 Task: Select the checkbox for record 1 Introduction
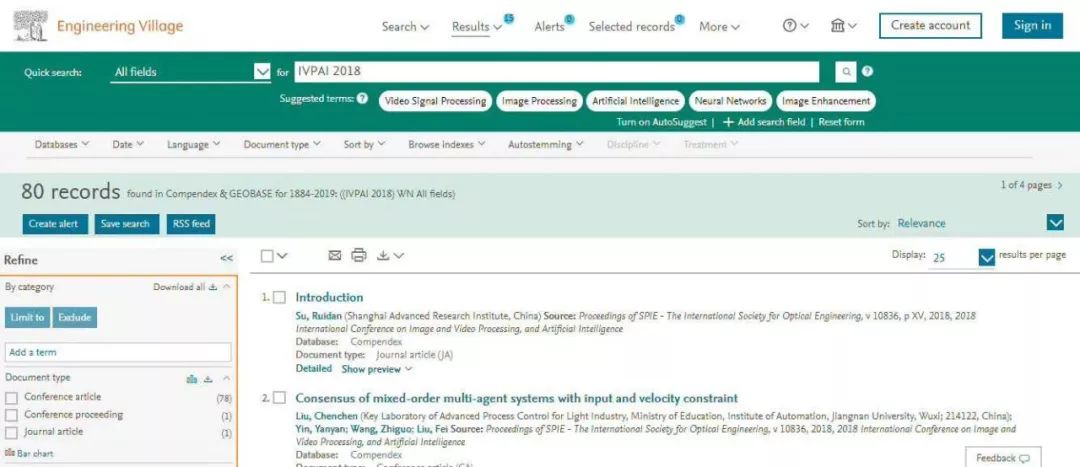point(279,298)
